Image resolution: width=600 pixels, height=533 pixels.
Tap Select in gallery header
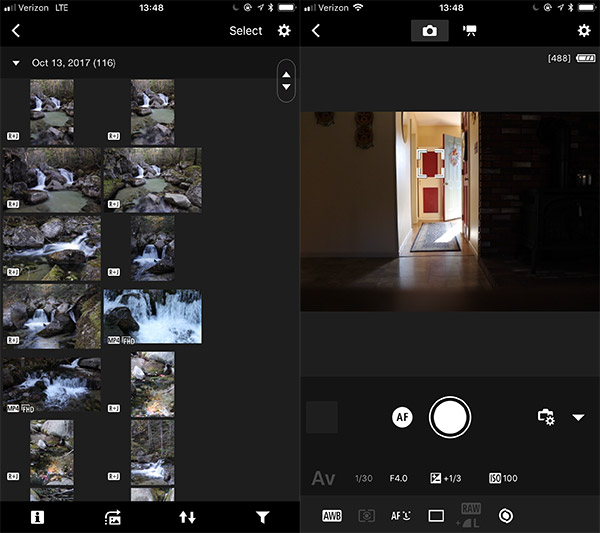(x=245, y=31)
